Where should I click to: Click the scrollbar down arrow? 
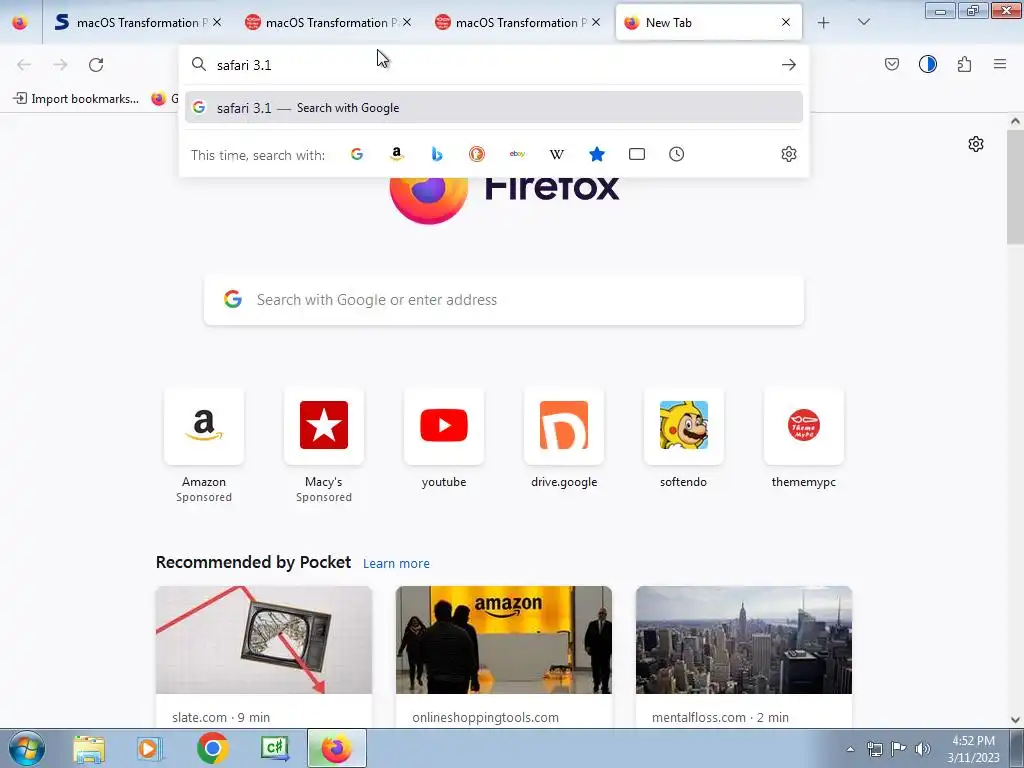point(1015,720)
